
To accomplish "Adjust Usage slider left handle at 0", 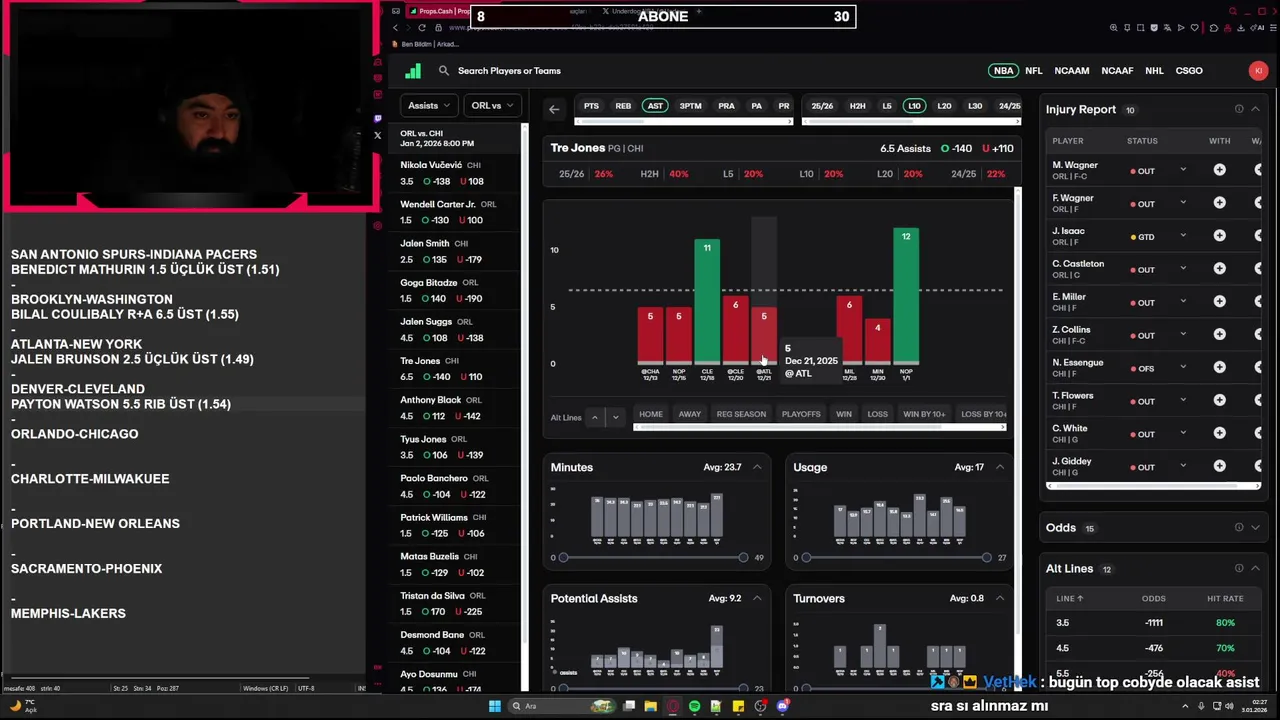I will pos(806,557).
